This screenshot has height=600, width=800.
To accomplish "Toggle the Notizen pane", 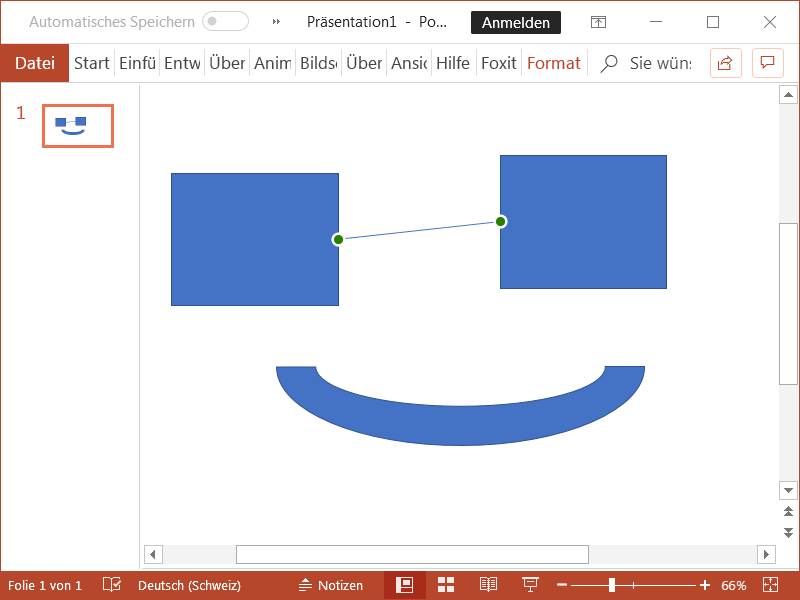I will click(x=331, y=585).
